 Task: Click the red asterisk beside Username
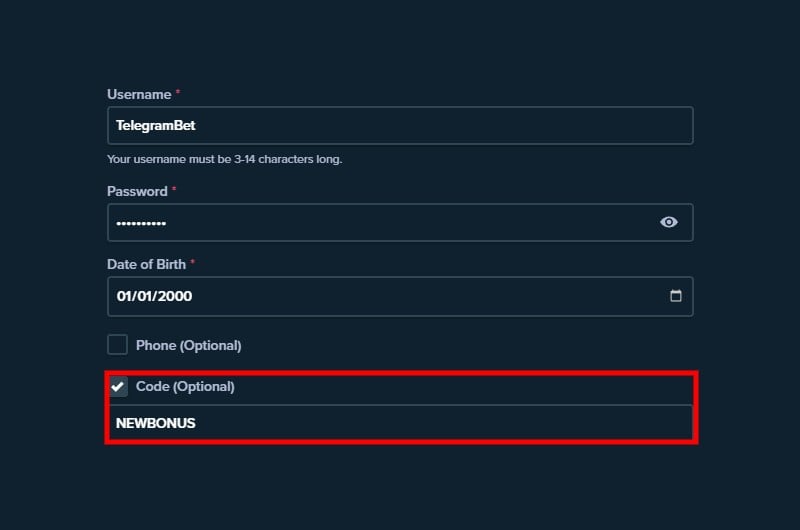pos(178,92)
